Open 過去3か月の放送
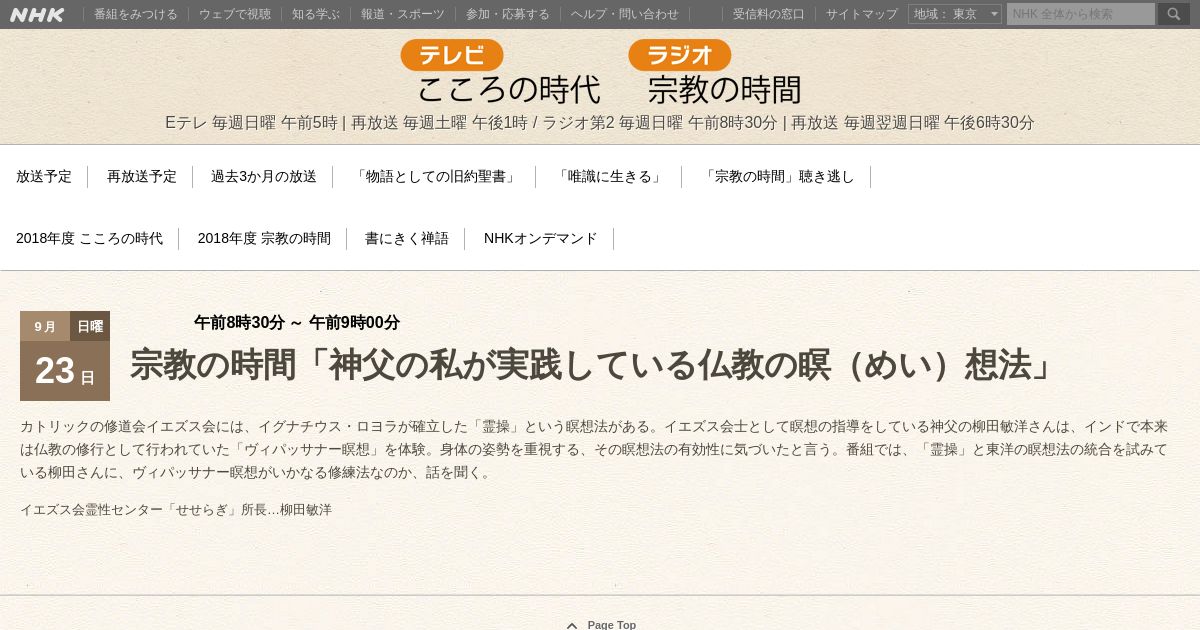The height and width of the screenshot is (630, 1200). click(264, 177)
